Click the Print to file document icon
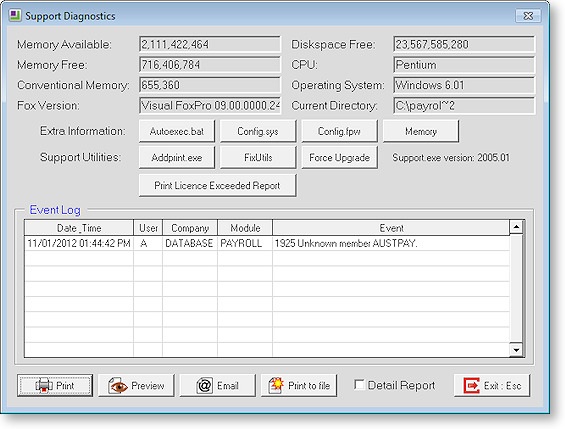Viewport: 565px width, 429px height. 276,385
